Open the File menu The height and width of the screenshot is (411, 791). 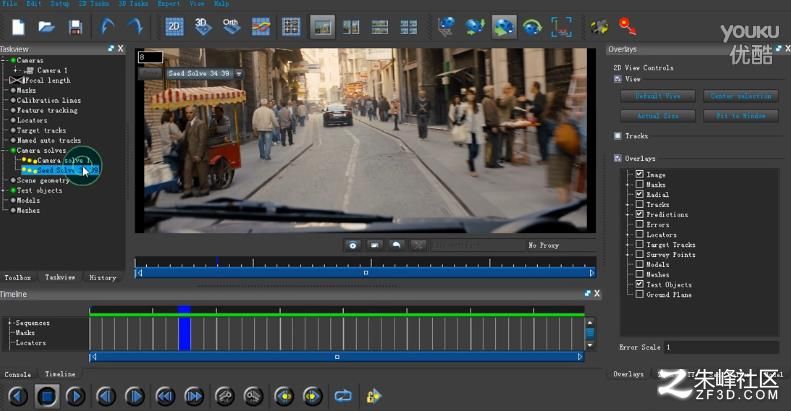tap(10, 4)
